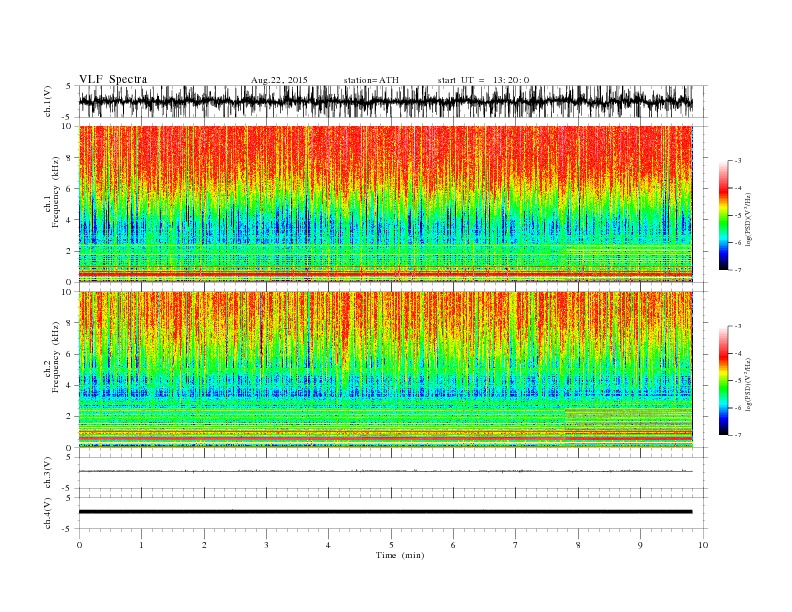This screenshot has width=792, height=612.
Task: Click the "8" tick on the Time axis
Action: coord(578,545)
